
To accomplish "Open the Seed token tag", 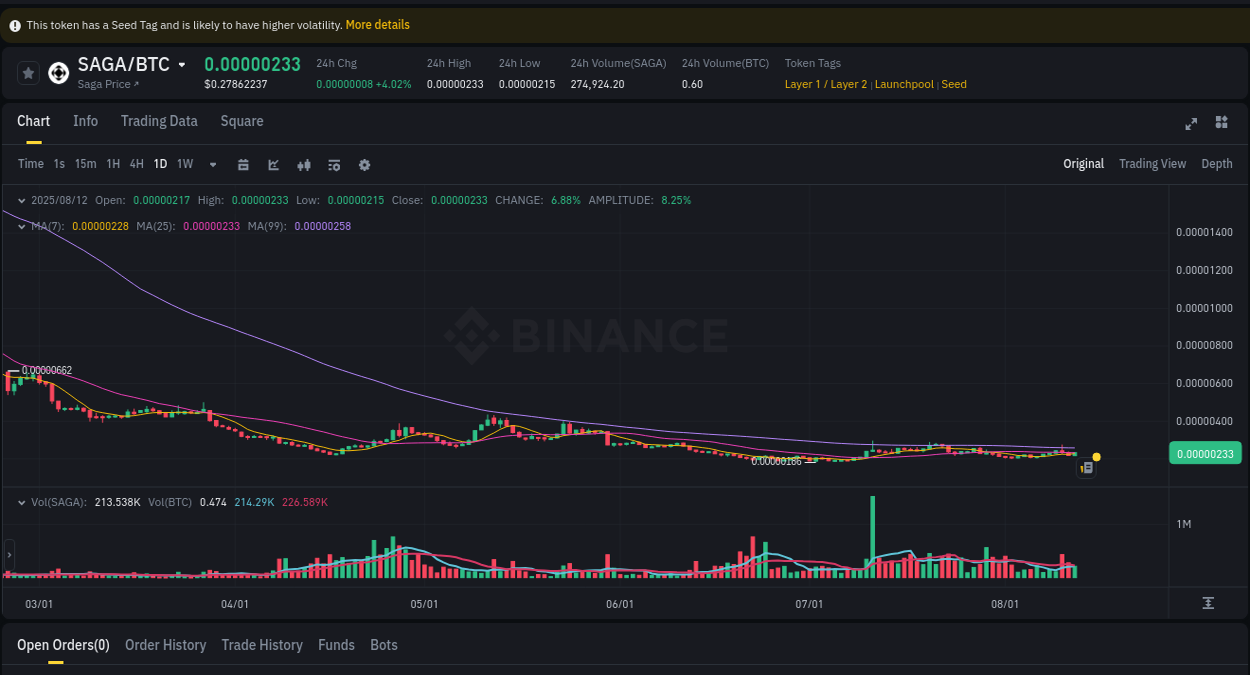I will point(954,84).
